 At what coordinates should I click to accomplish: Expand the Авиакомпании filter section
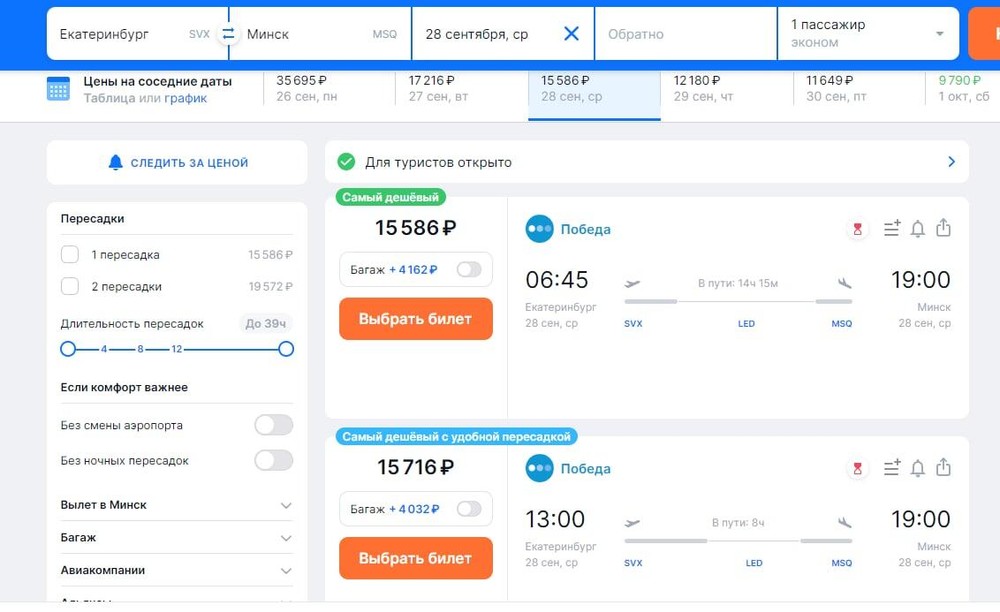tap(177, 571)
